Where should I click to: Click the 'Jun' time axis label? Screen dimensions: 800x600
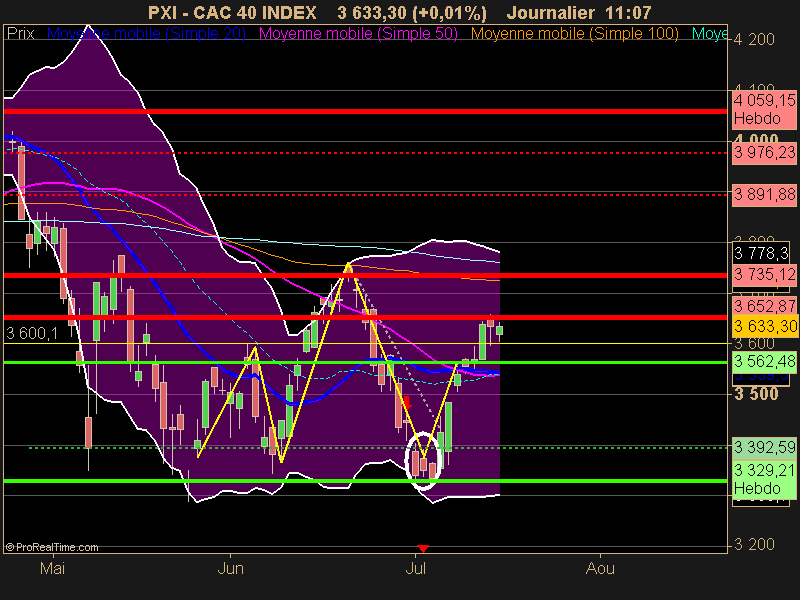pyautogui.click(x=231, y=568)
